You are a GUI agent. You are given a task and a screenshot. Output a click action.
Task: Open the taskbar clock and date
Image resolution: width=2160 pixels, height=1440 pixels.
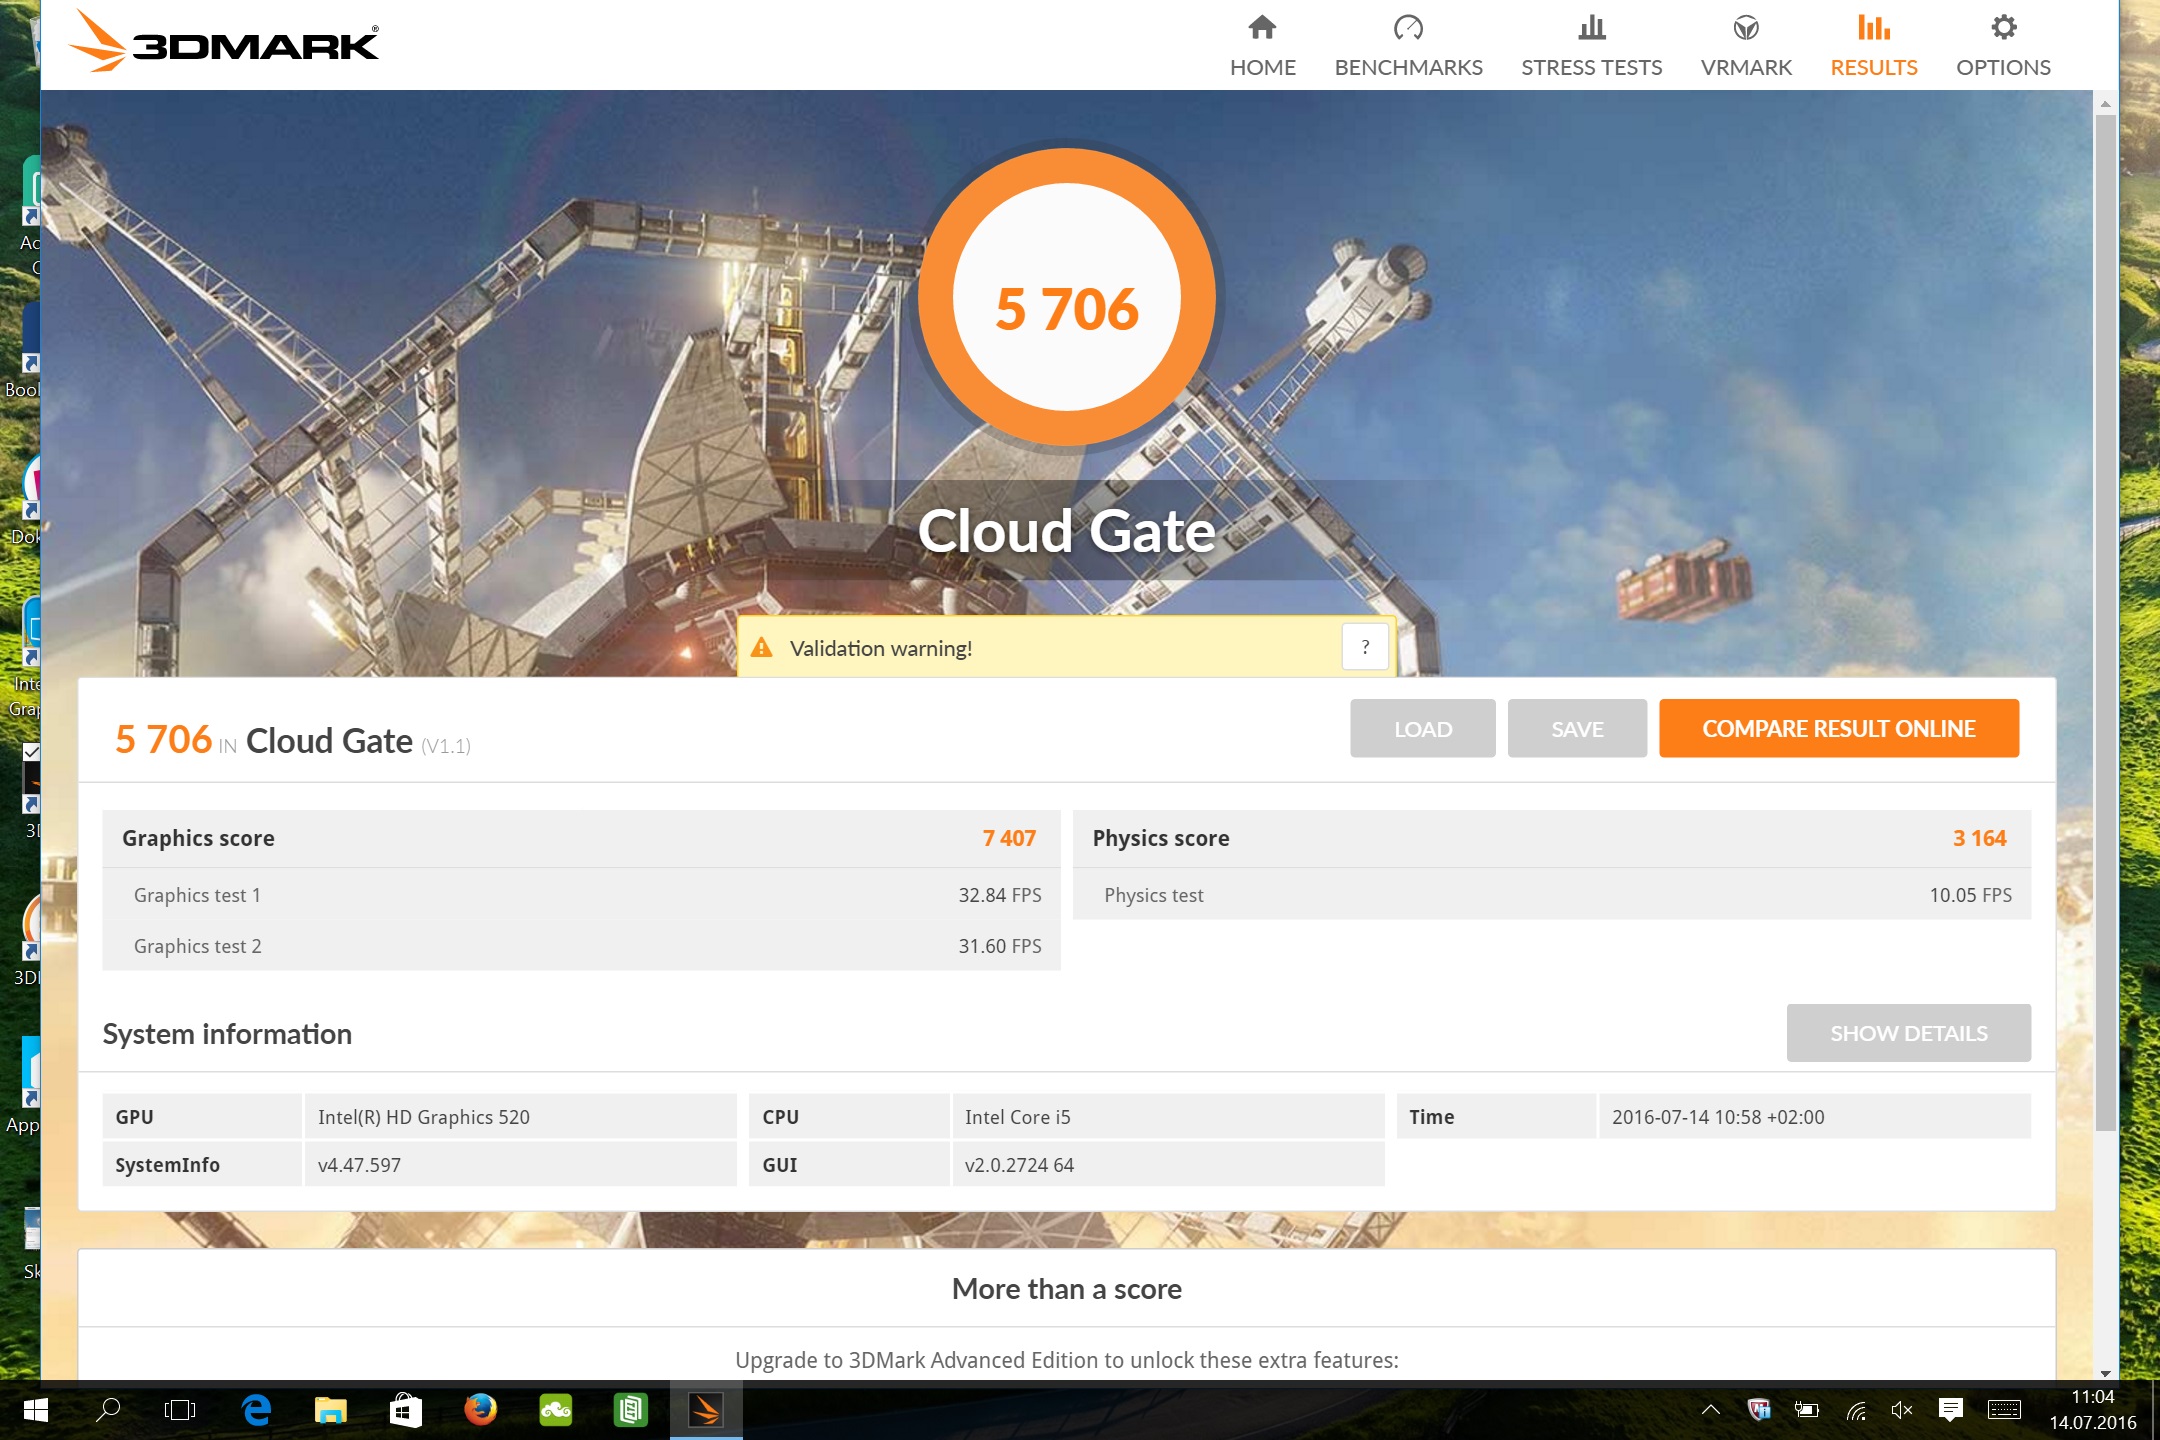pos(2092,1410)
